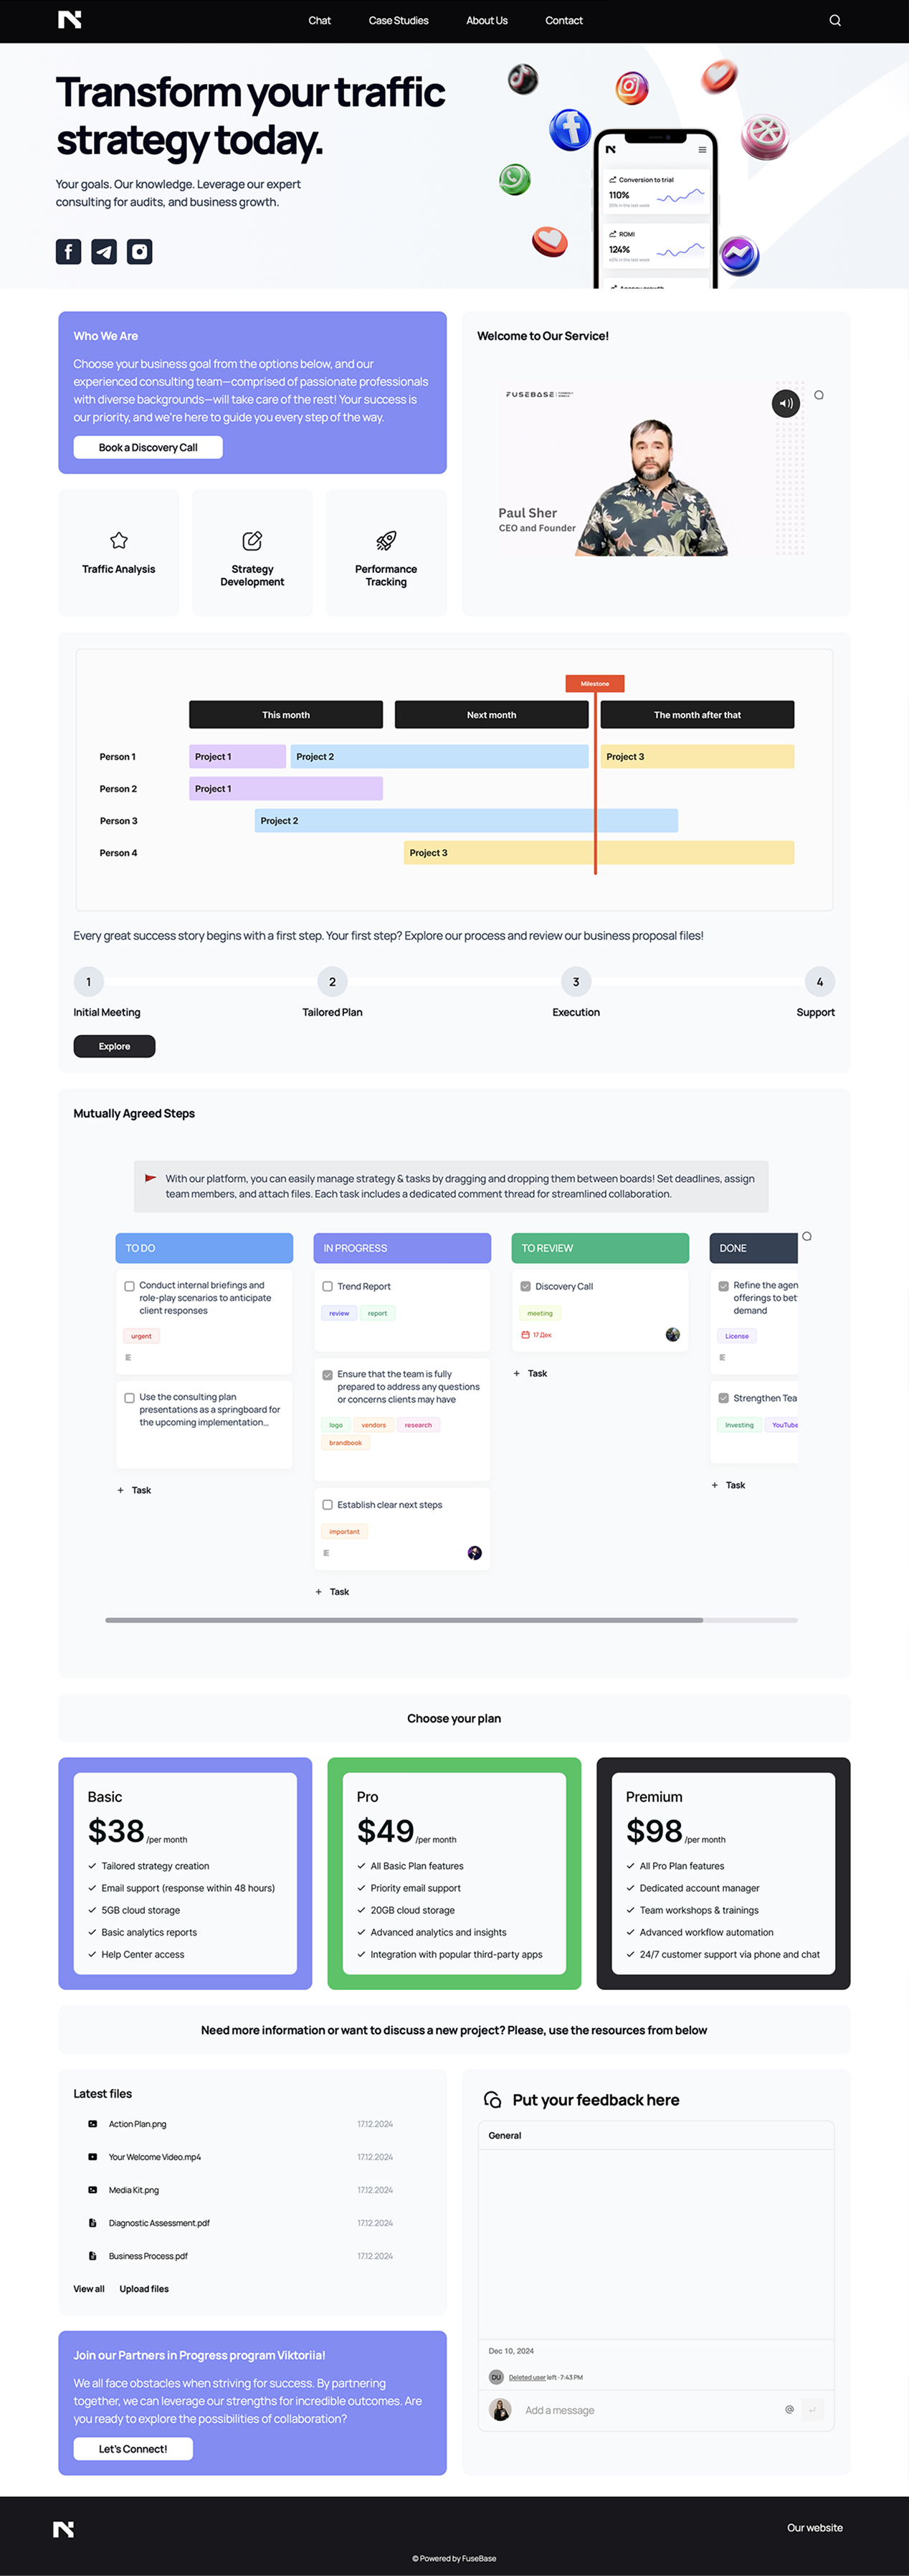Open the search icon in header
This screenshot has height=2576, width=909.
point(835,20)
